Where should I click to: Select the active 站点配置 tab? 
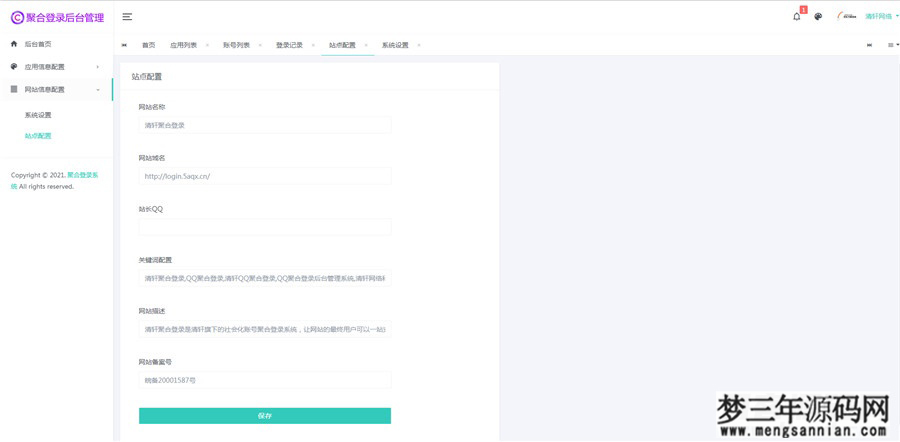[342, 45]
